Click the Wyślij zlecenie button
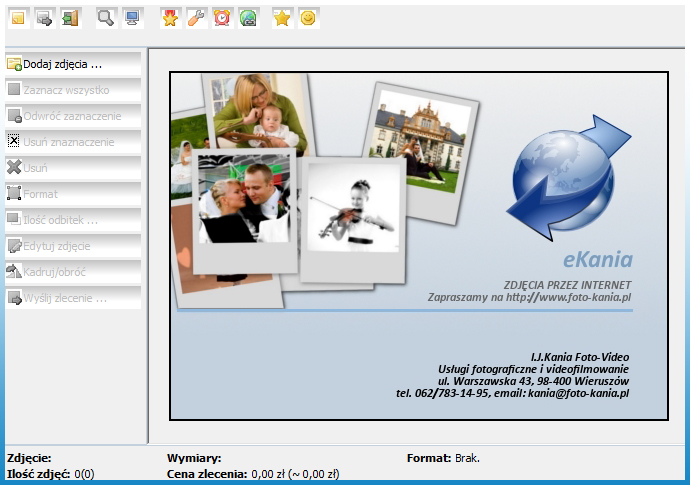 pos(73,298)
